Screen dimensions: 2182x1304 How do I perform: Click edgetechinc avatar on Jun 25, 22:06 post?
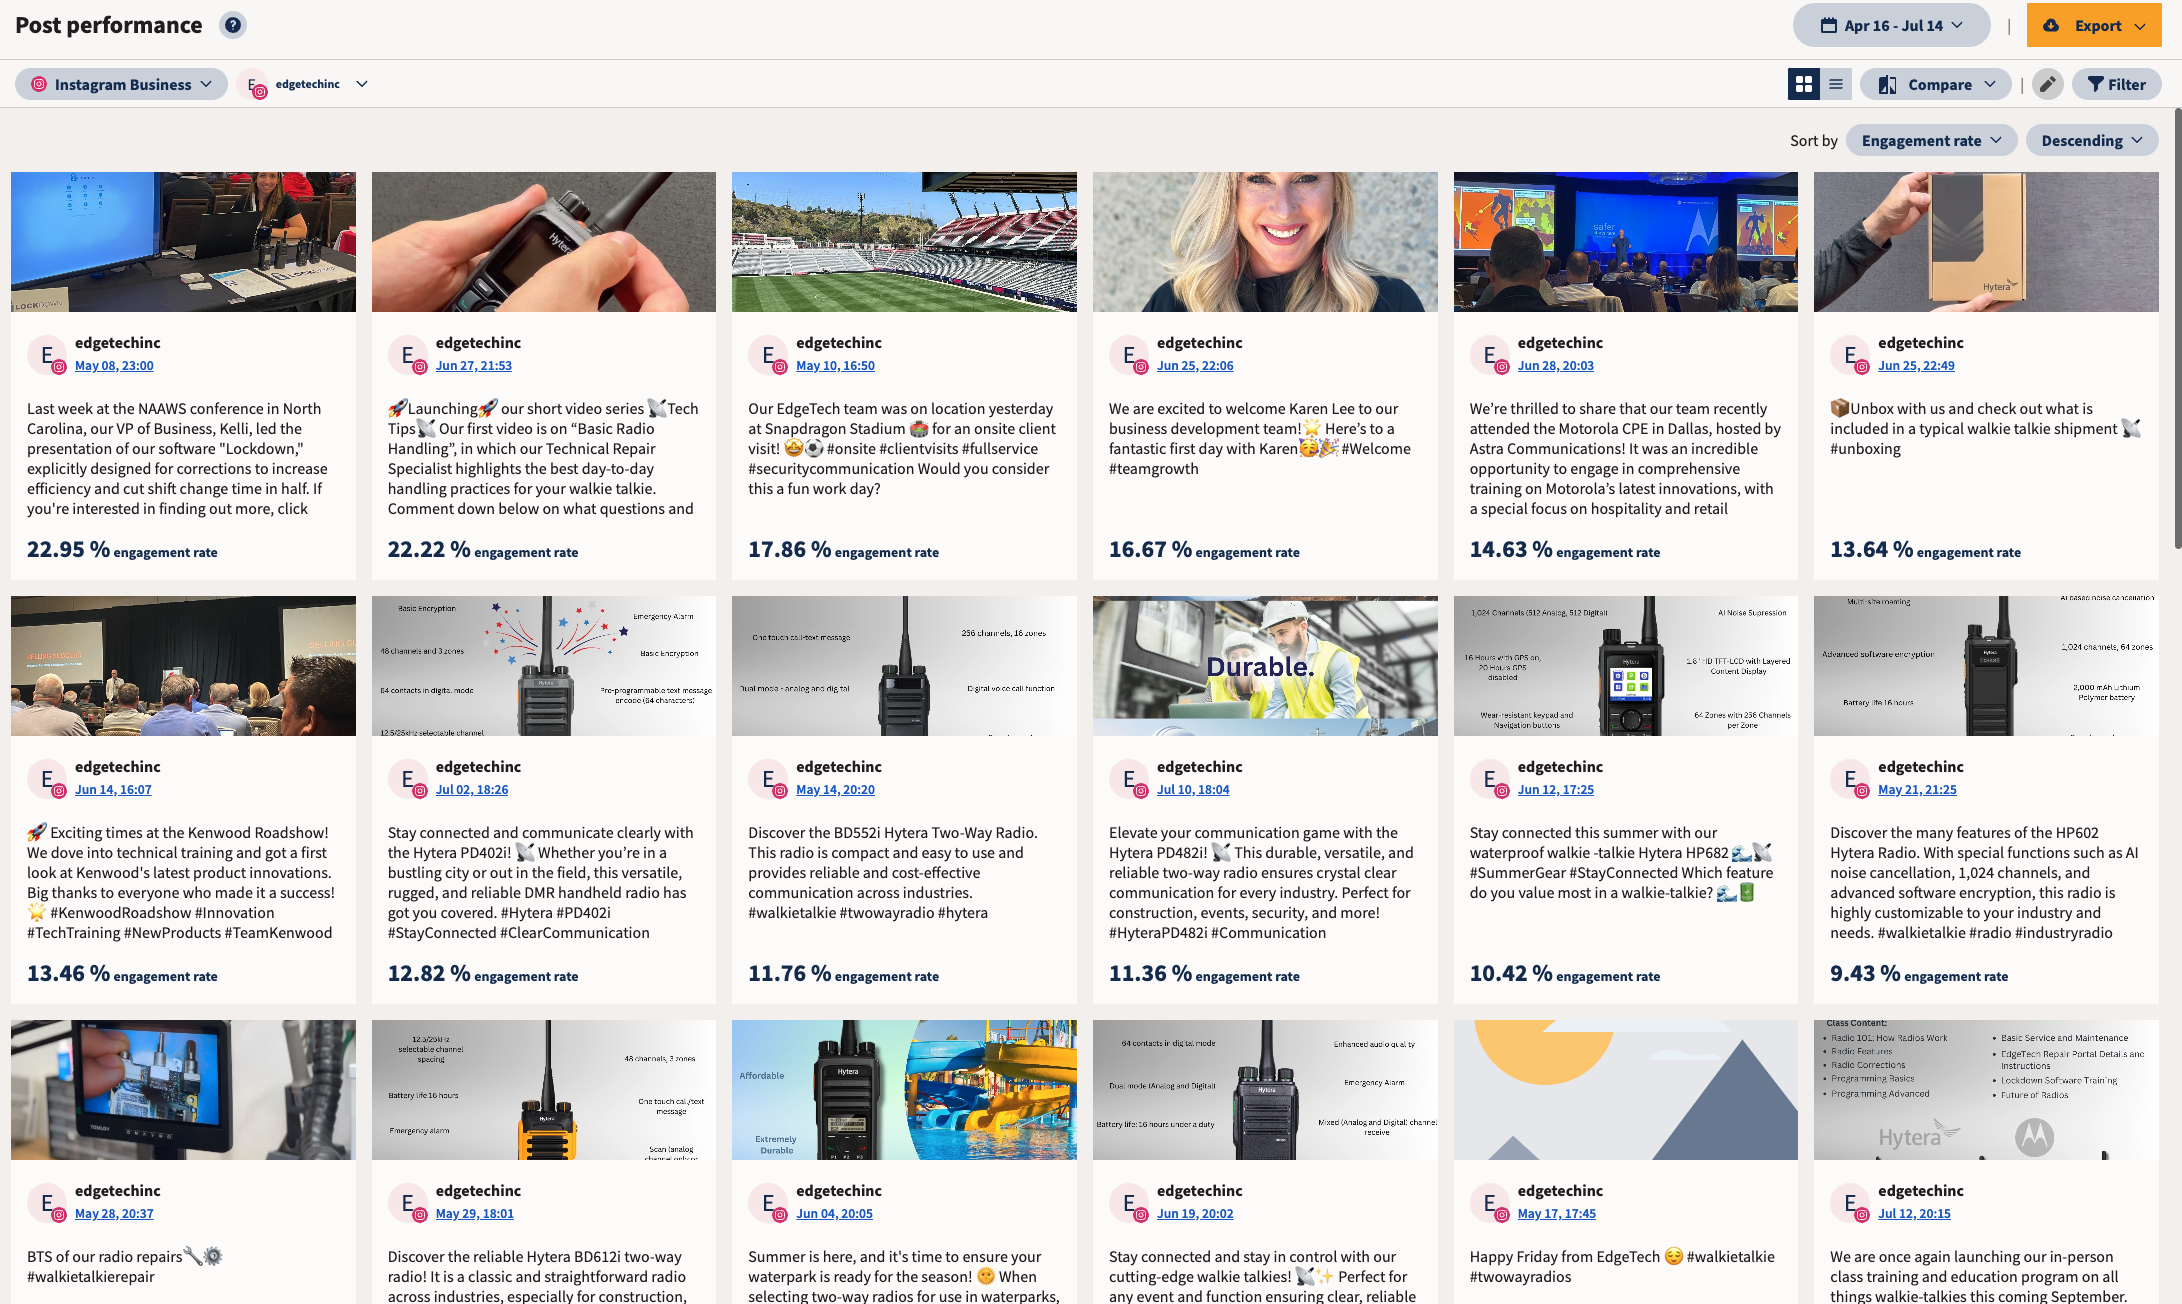tap(1129, 354)
